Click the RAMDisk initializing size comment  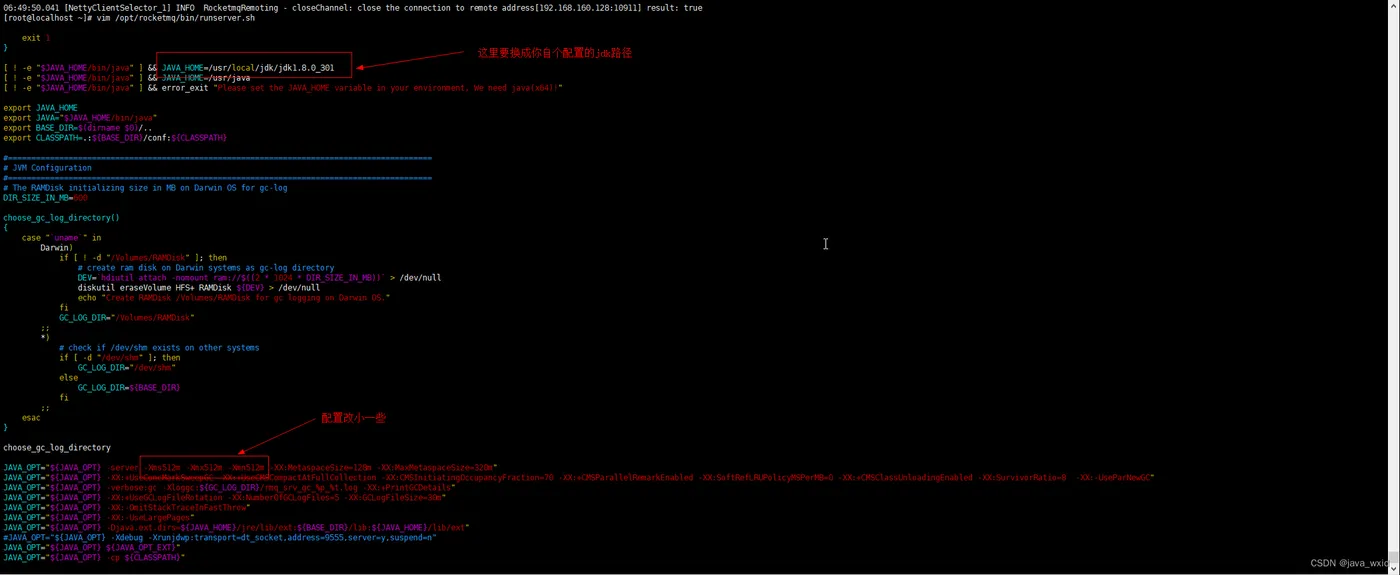click(x=145, y=187)
